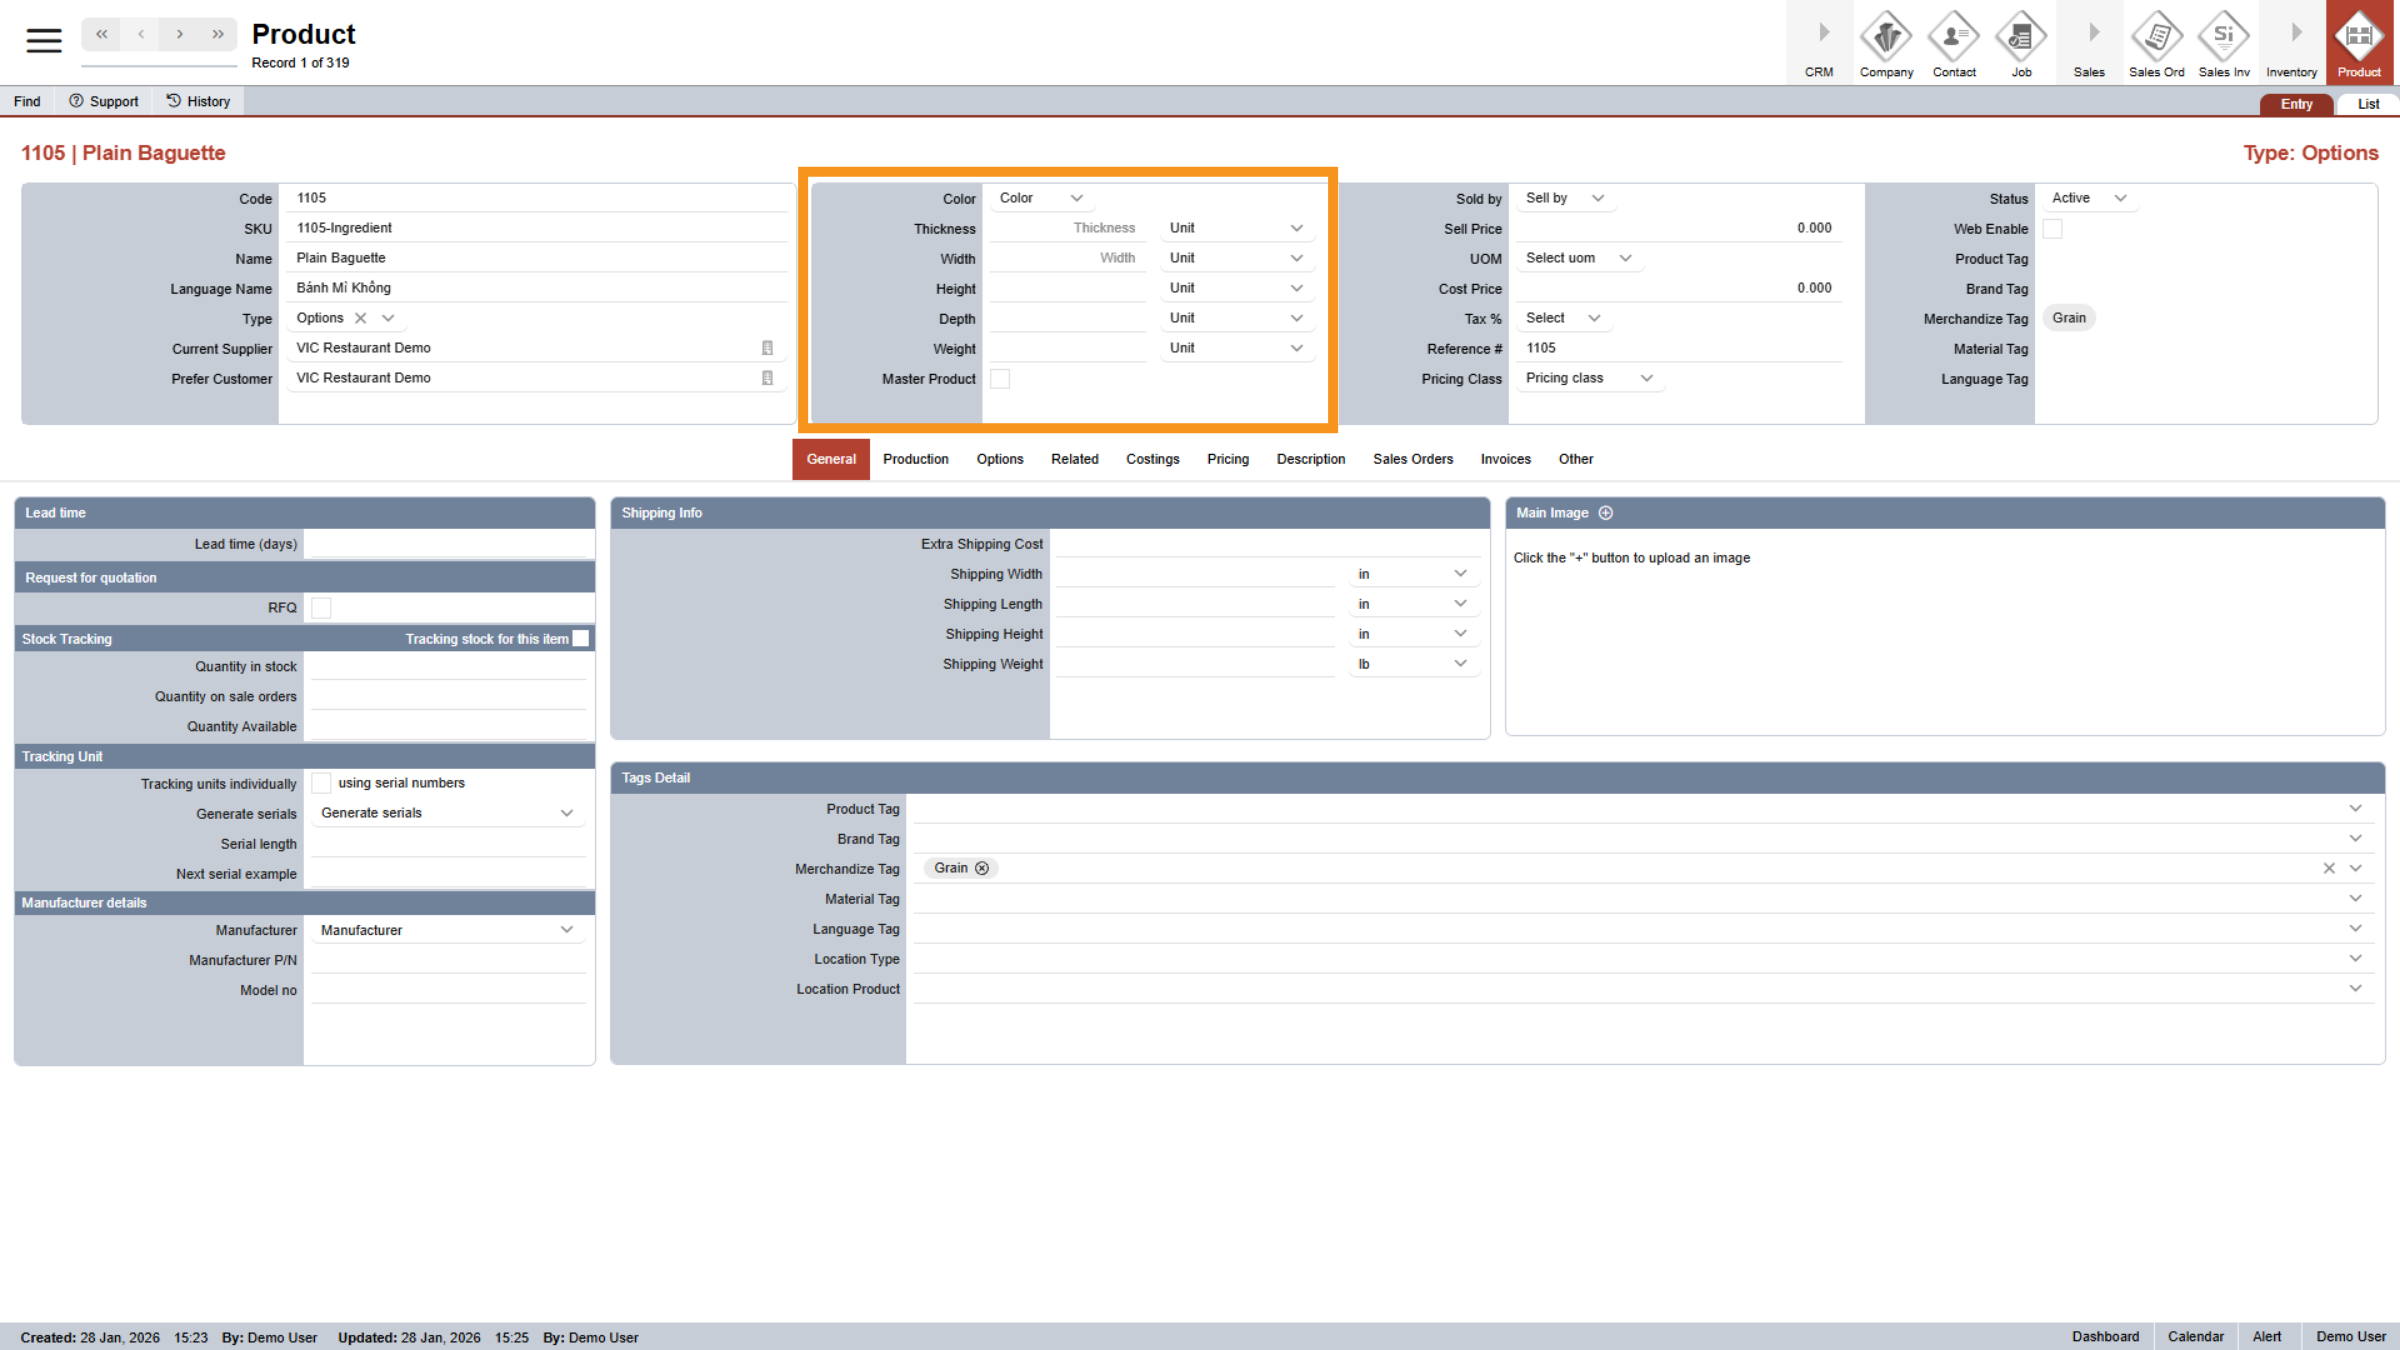Switch to the Costings tab

(x=1152, y=459)
